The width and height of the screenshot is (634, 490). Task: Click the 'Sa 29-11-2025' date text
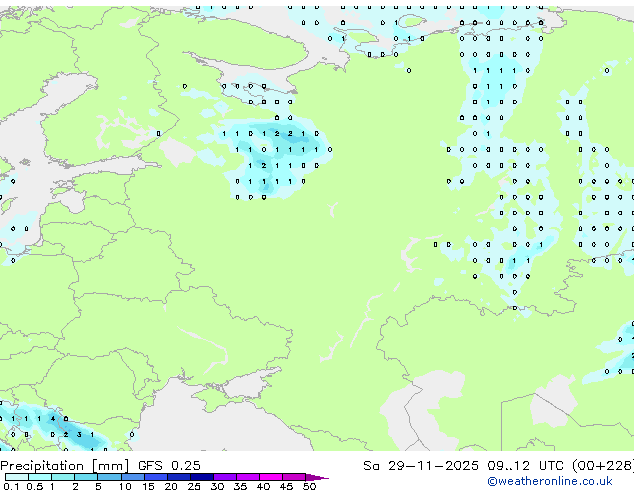tap(421, 466)
